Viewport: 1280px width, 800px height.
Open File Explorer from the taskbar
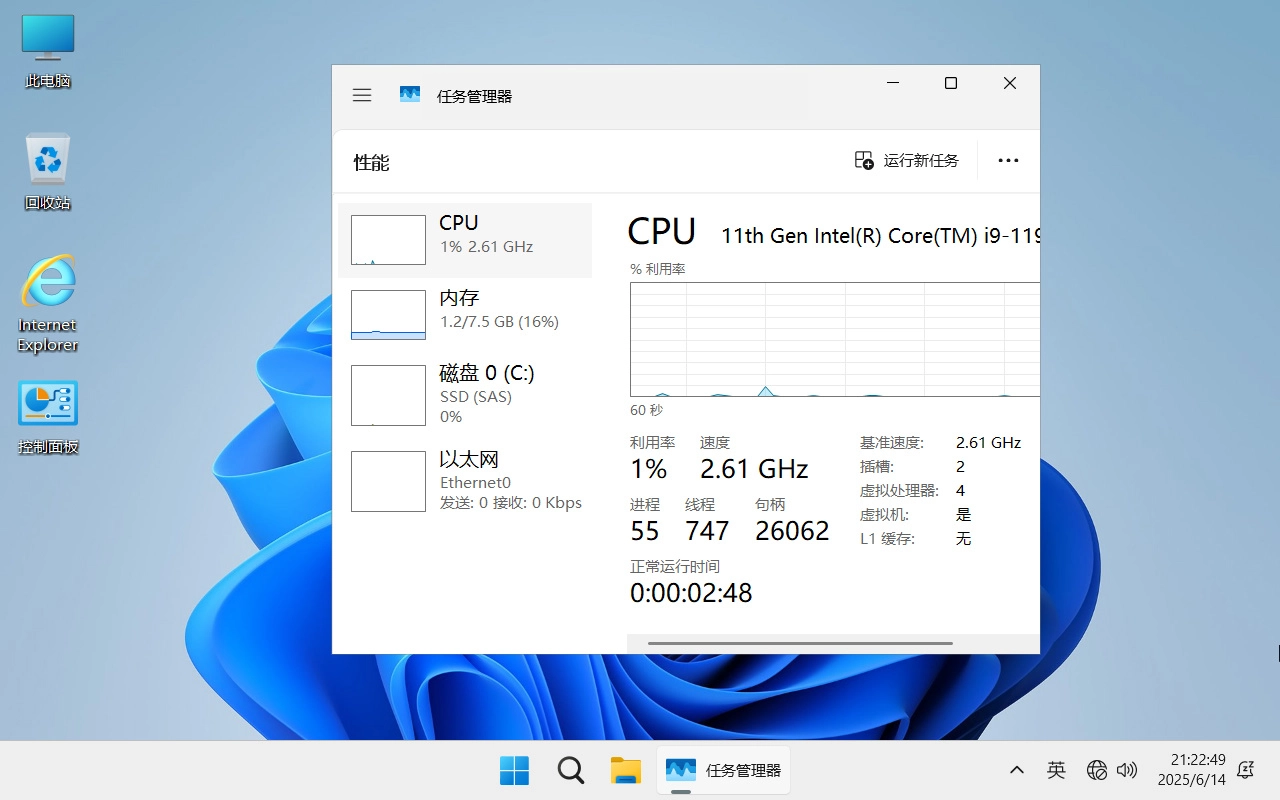click(626, 770)
